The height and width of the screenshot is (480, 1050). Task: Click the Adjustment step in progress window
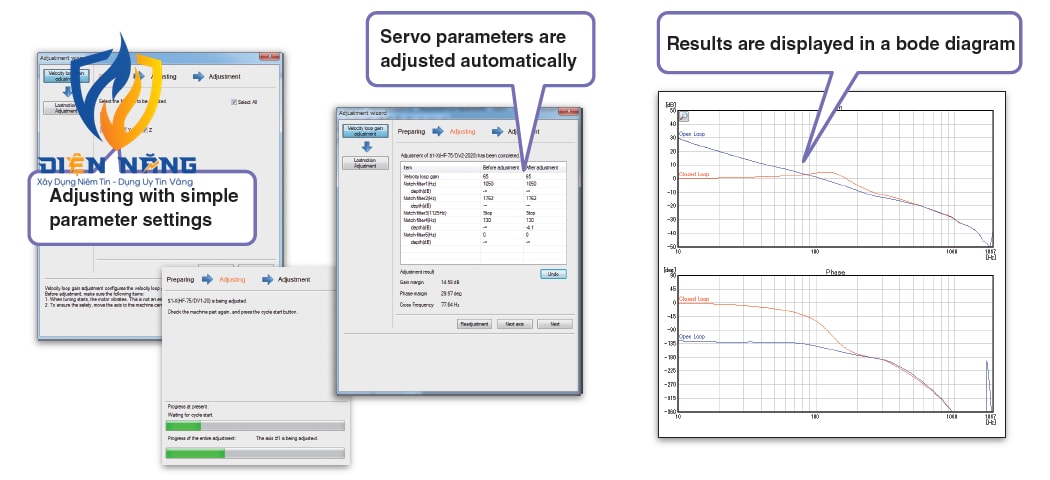(x=294, y=279)
